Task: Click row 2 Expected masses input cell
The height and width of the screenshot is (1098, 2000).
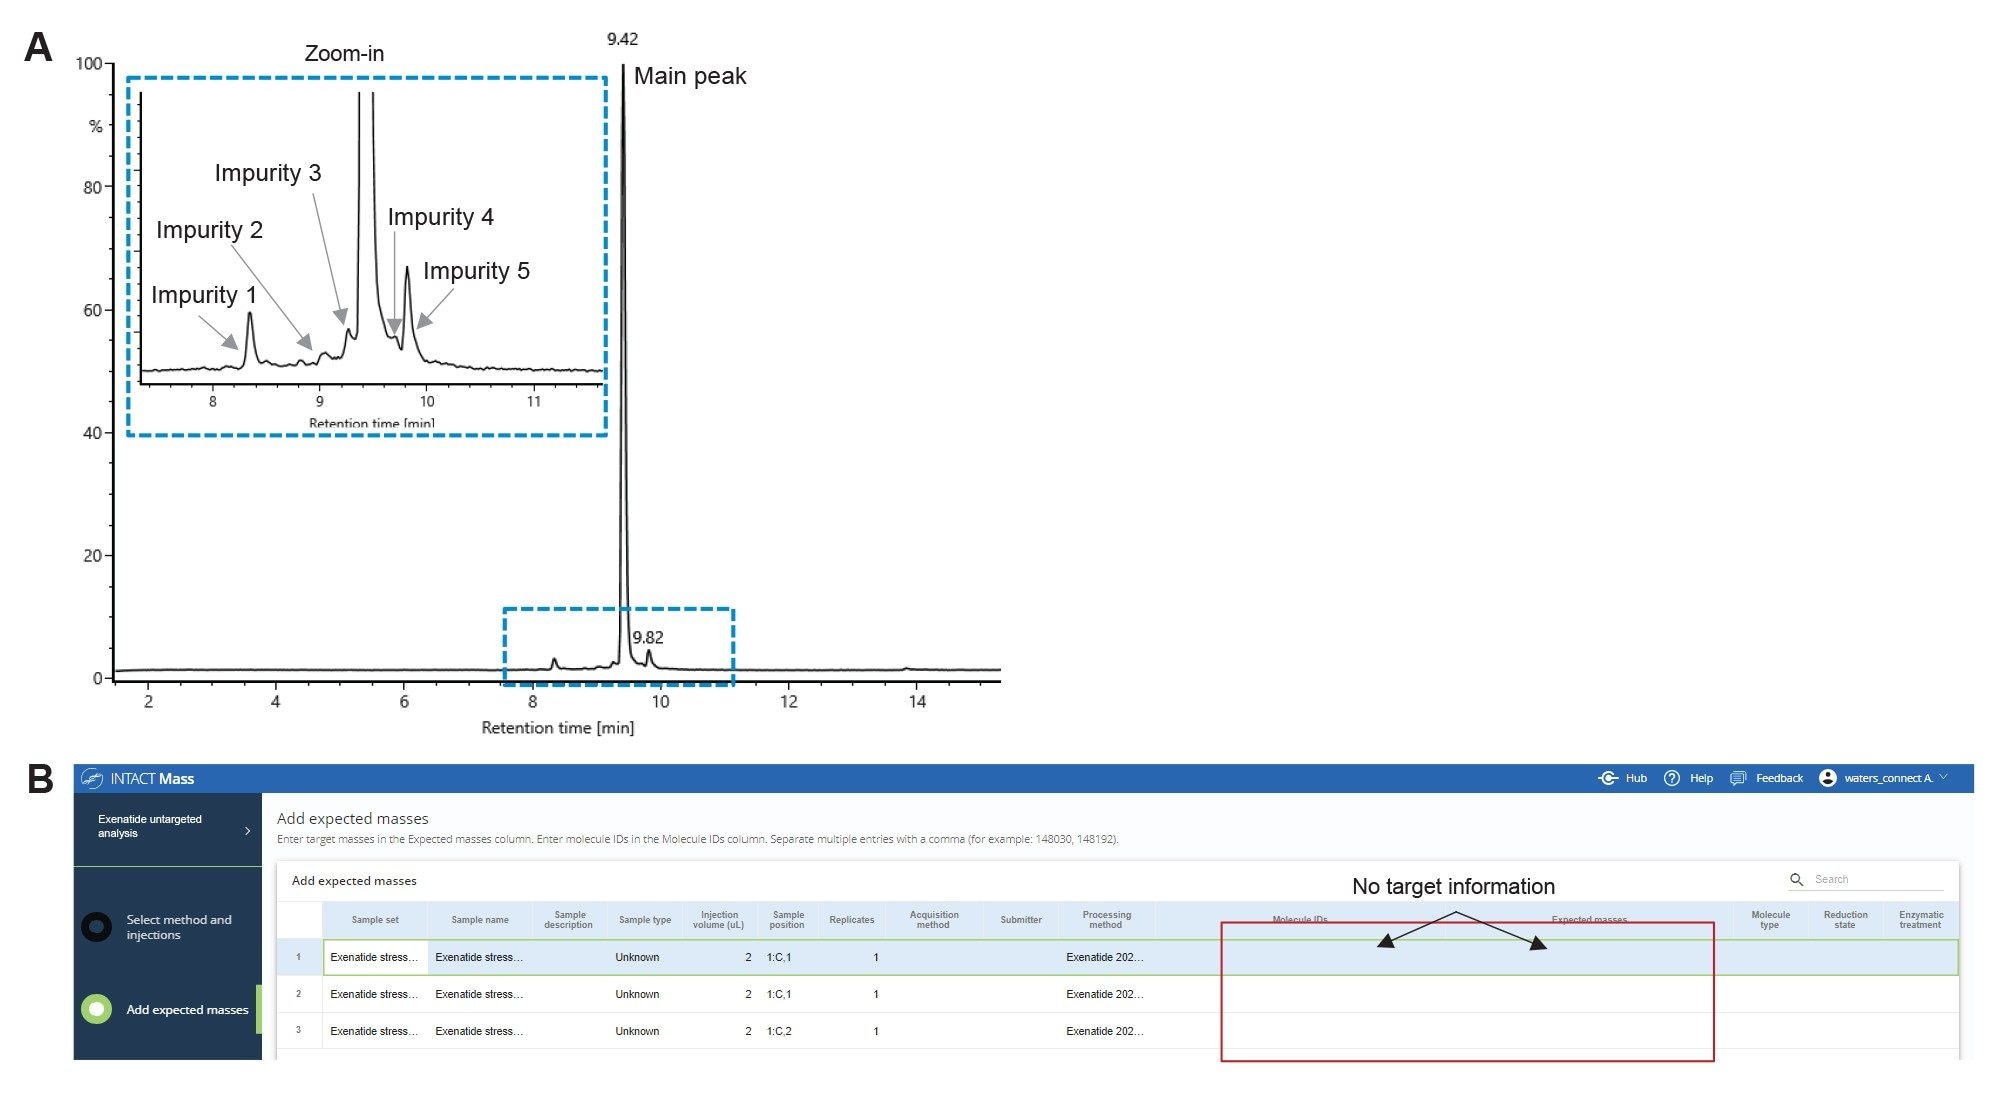Action: pyautogui.click(x=1590, y=994)
